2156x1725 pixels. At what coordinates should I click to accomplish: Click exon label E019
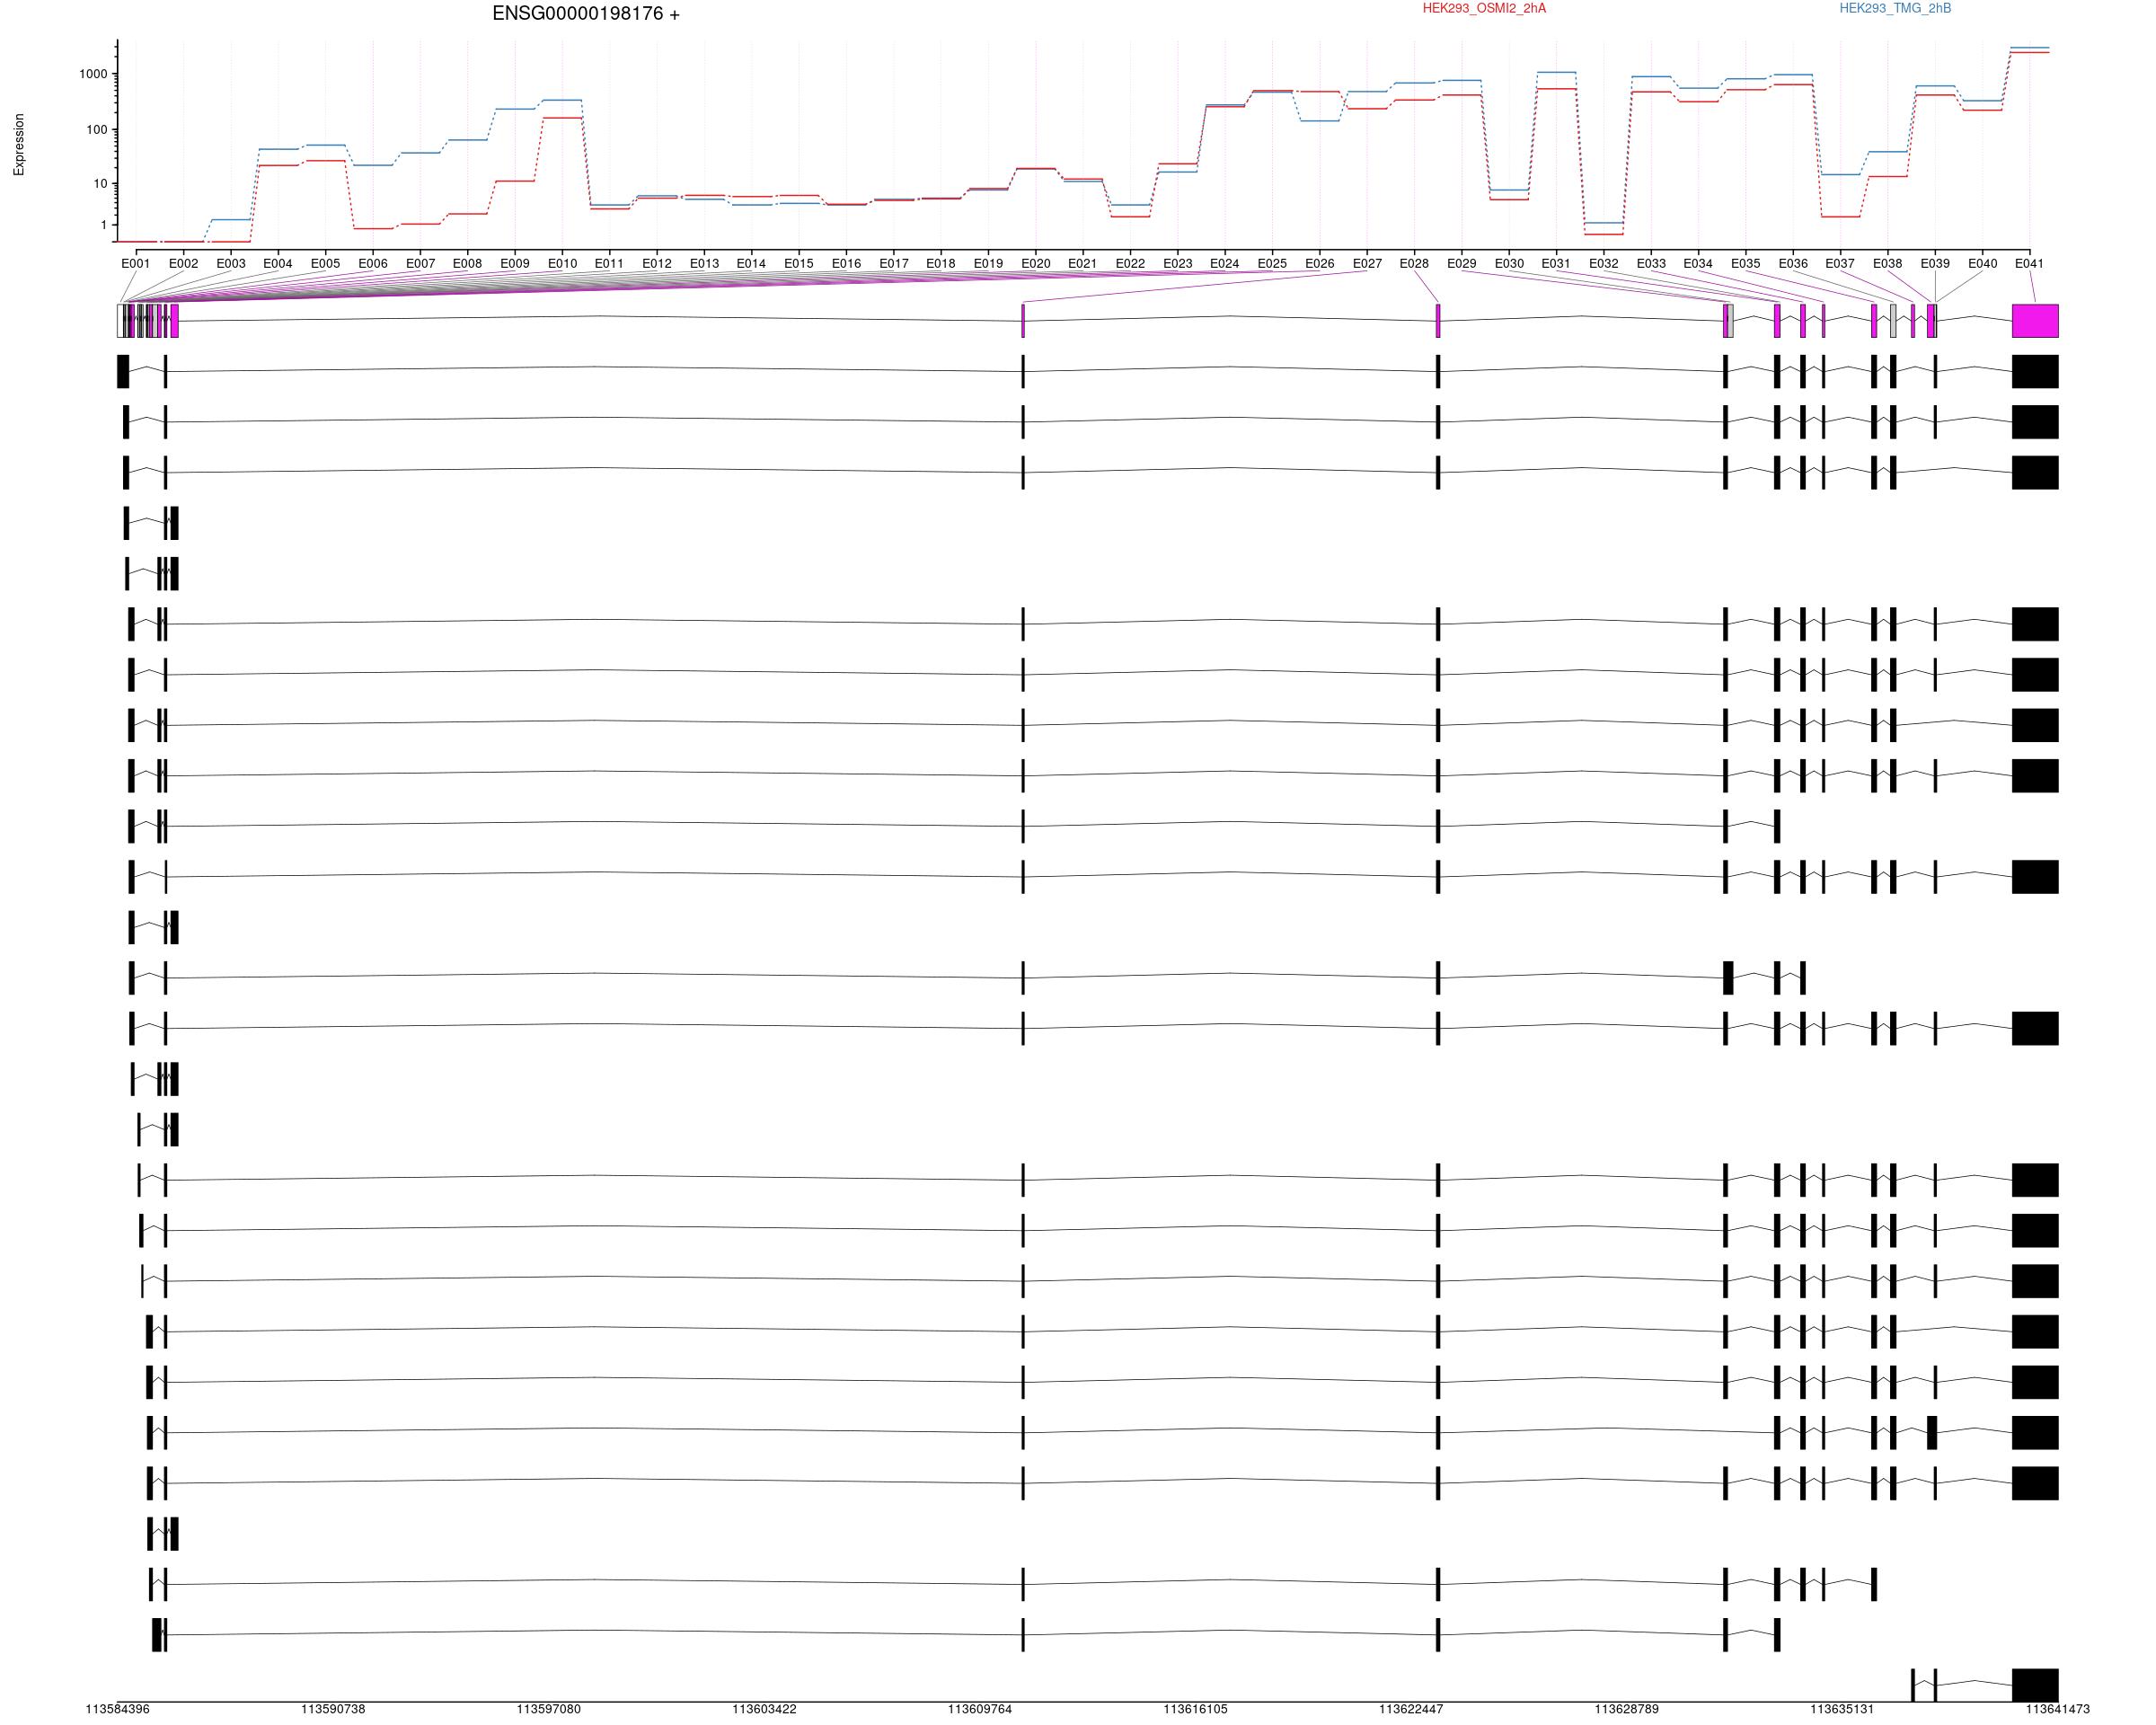[988, 264]
